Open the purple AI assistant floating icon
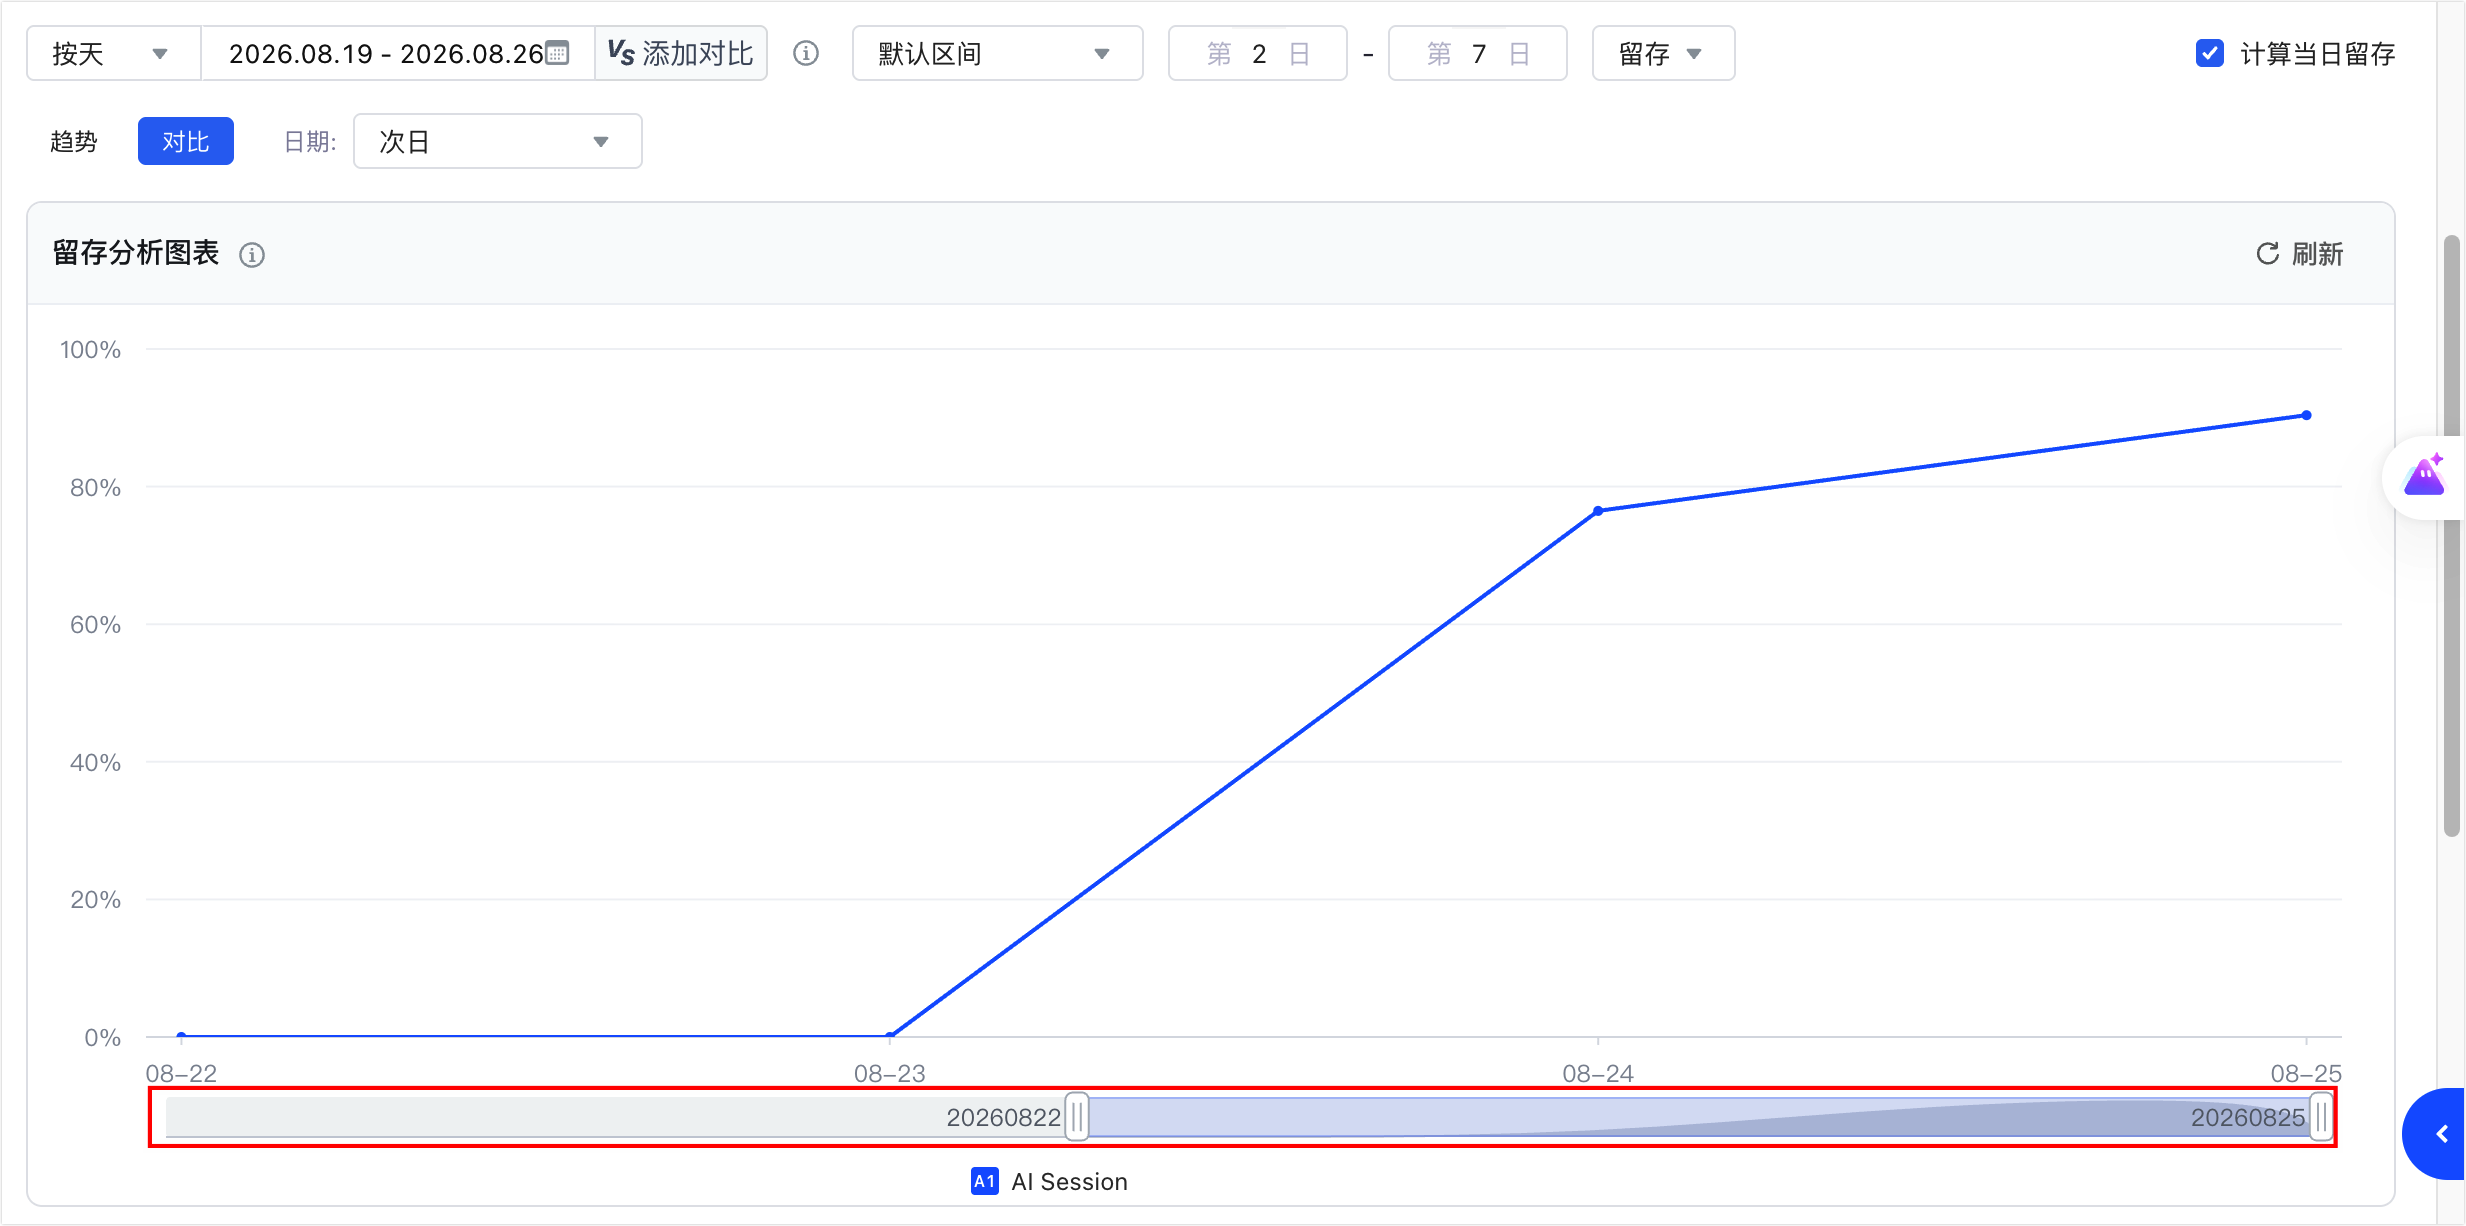This screenshot has height=1226, width=2466. [2425, 477]
